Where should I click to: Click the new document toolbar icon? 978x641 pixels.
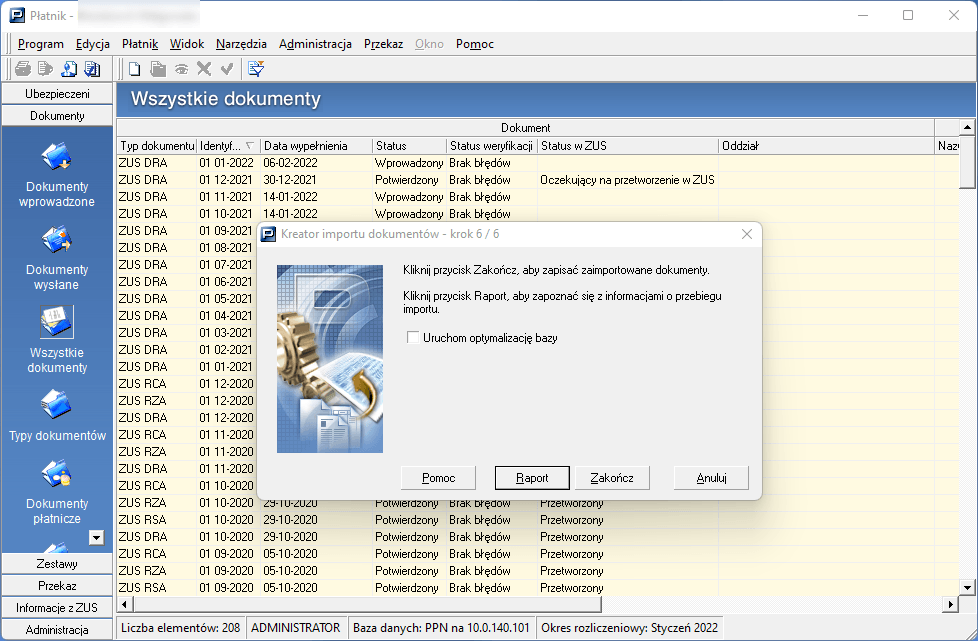pyautogui.click(x=134, y=69)
